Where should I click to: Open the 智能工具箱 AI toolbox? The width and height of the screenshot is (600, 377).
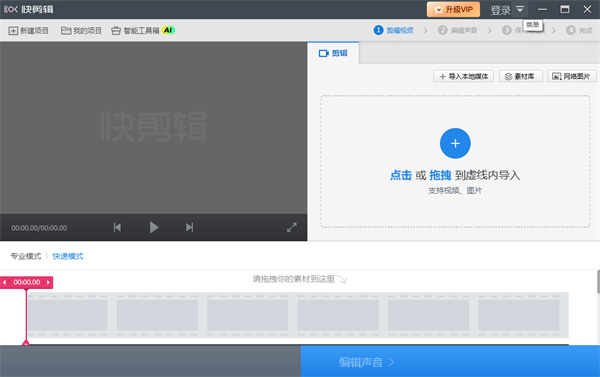[x=143, y=31]
